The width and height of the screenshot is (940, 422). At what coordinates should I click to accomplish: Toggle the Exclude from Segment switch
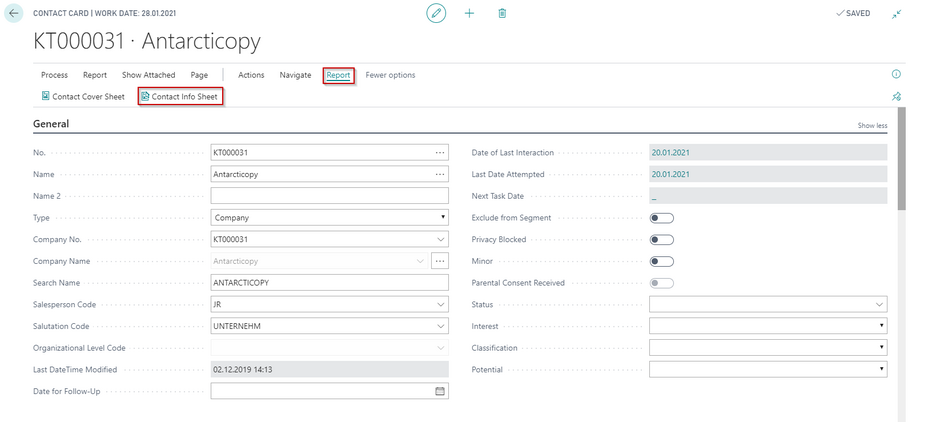661,218
